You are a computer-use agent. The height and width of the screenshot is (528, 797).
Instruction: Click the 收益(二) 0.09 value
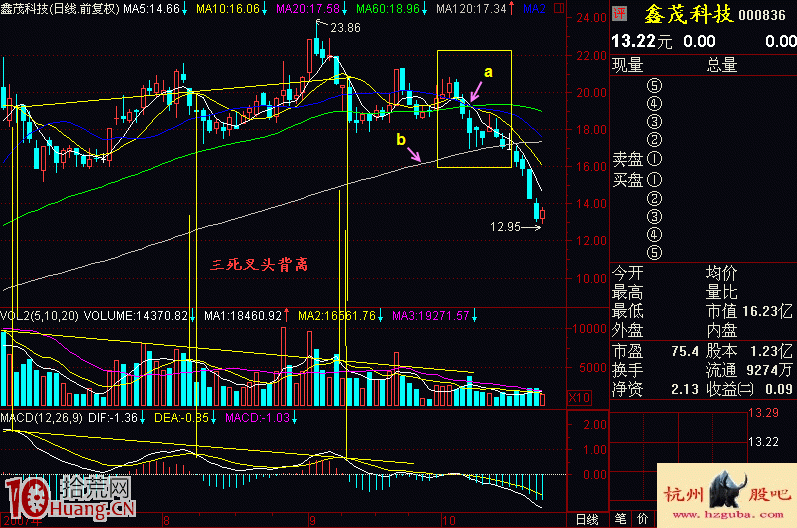pos(749,389)
